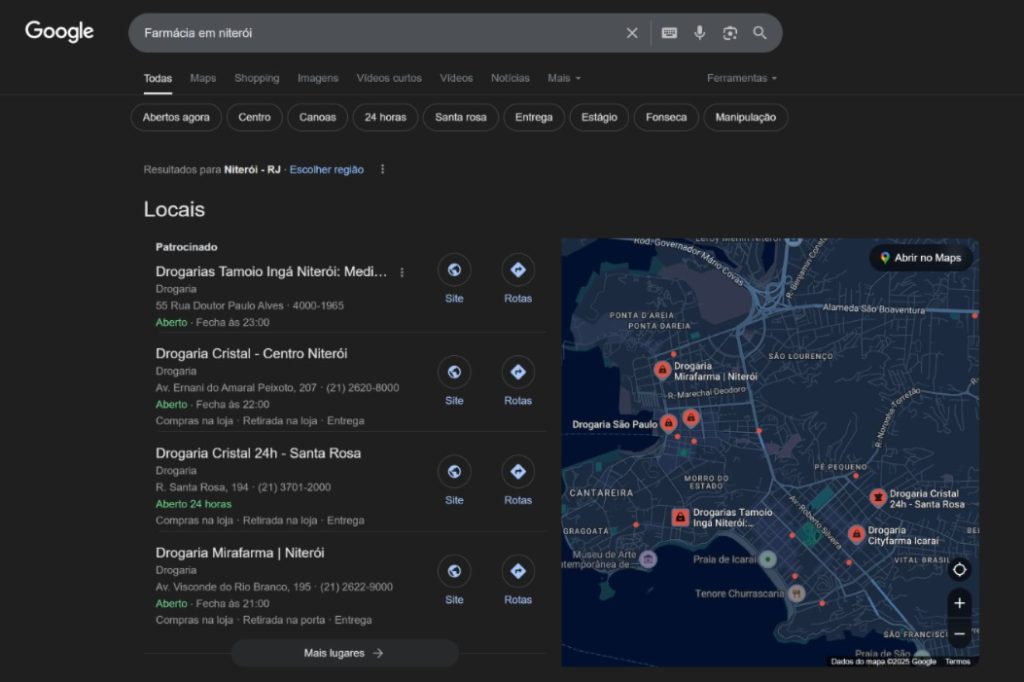
Task: Select Drogaria São Paulo pin on map
Action: (x=668, y=423)
